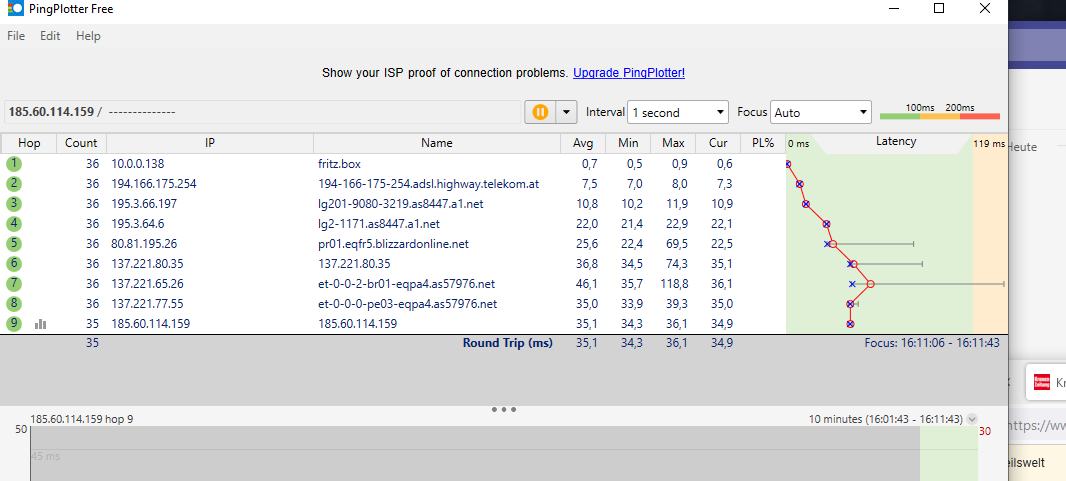Select IP cell 137.221.77.55

point(148,304)
